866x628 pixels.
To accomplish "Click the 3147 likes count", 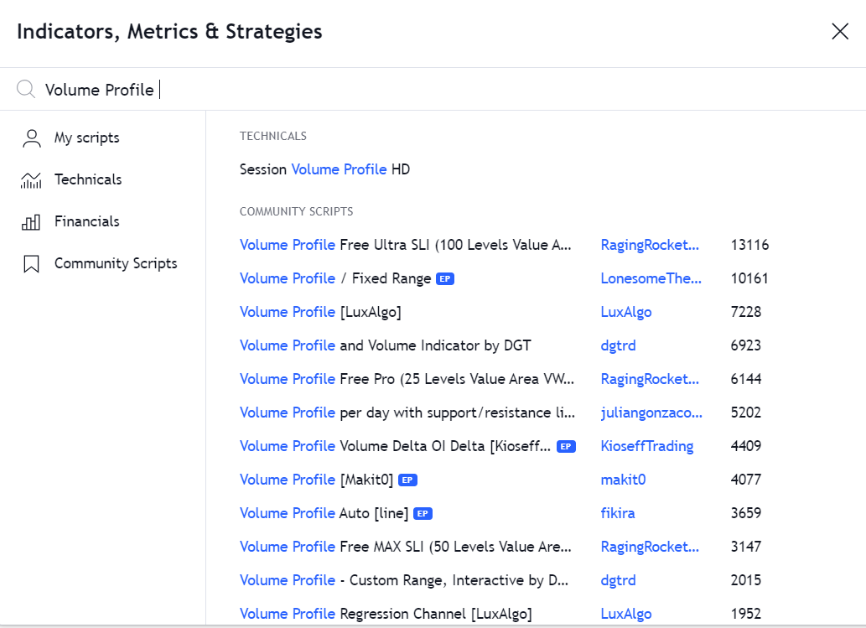I will [746, 547].
